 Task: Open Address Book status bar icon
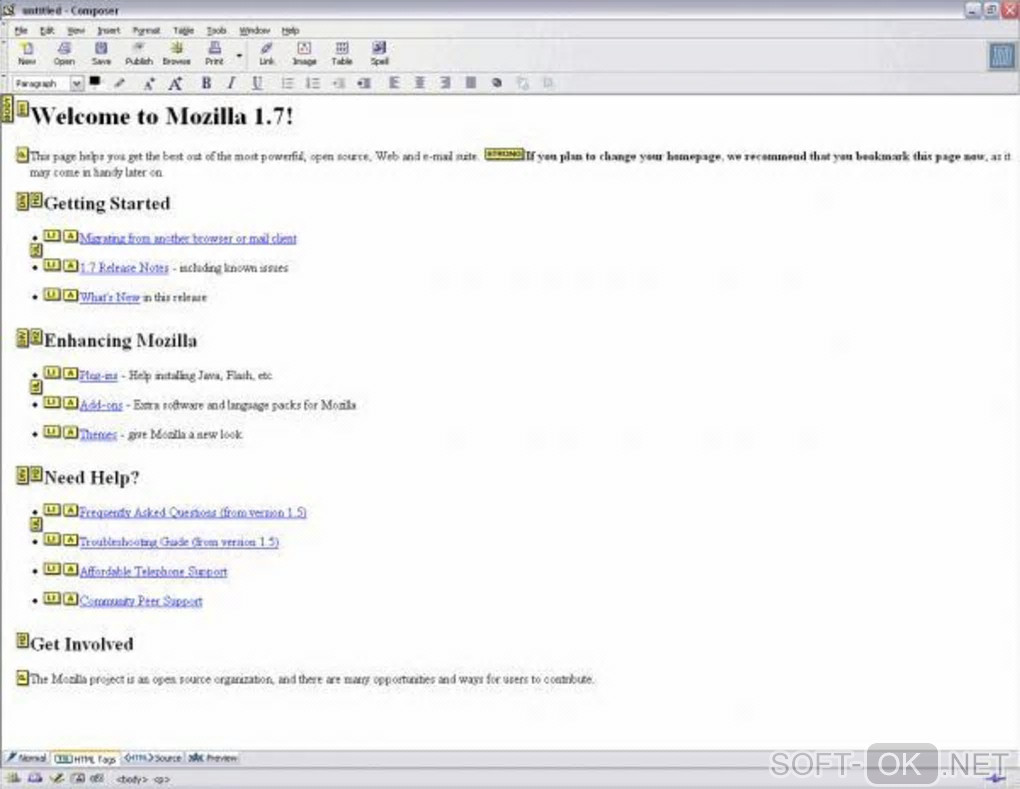click(x=77, y=779)
